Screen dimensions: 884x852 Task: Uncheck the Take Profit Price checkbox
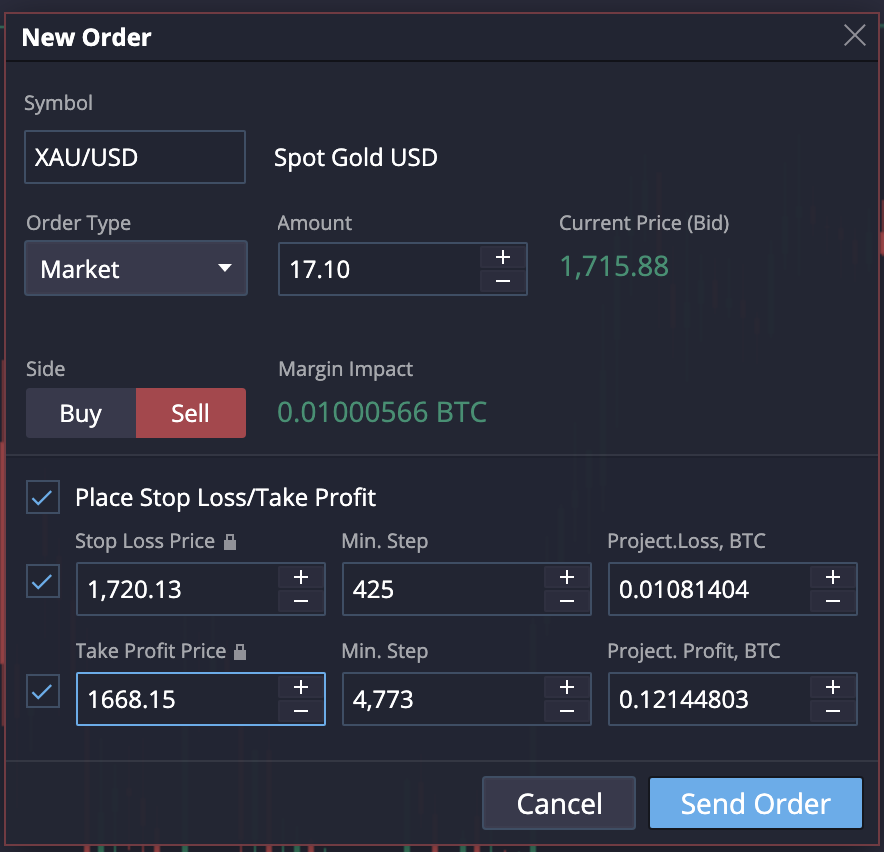click(x=43, y=692)
